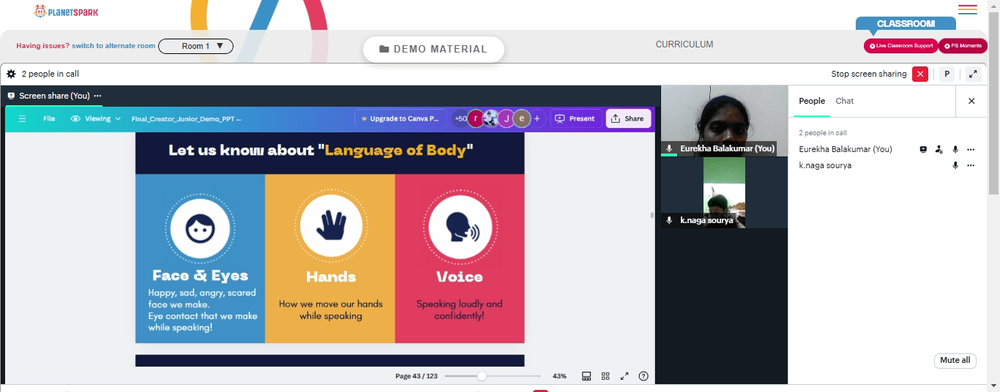This screenshot has height=392, width=1000.
Task: Open Canva File menu
Action: 49,119
